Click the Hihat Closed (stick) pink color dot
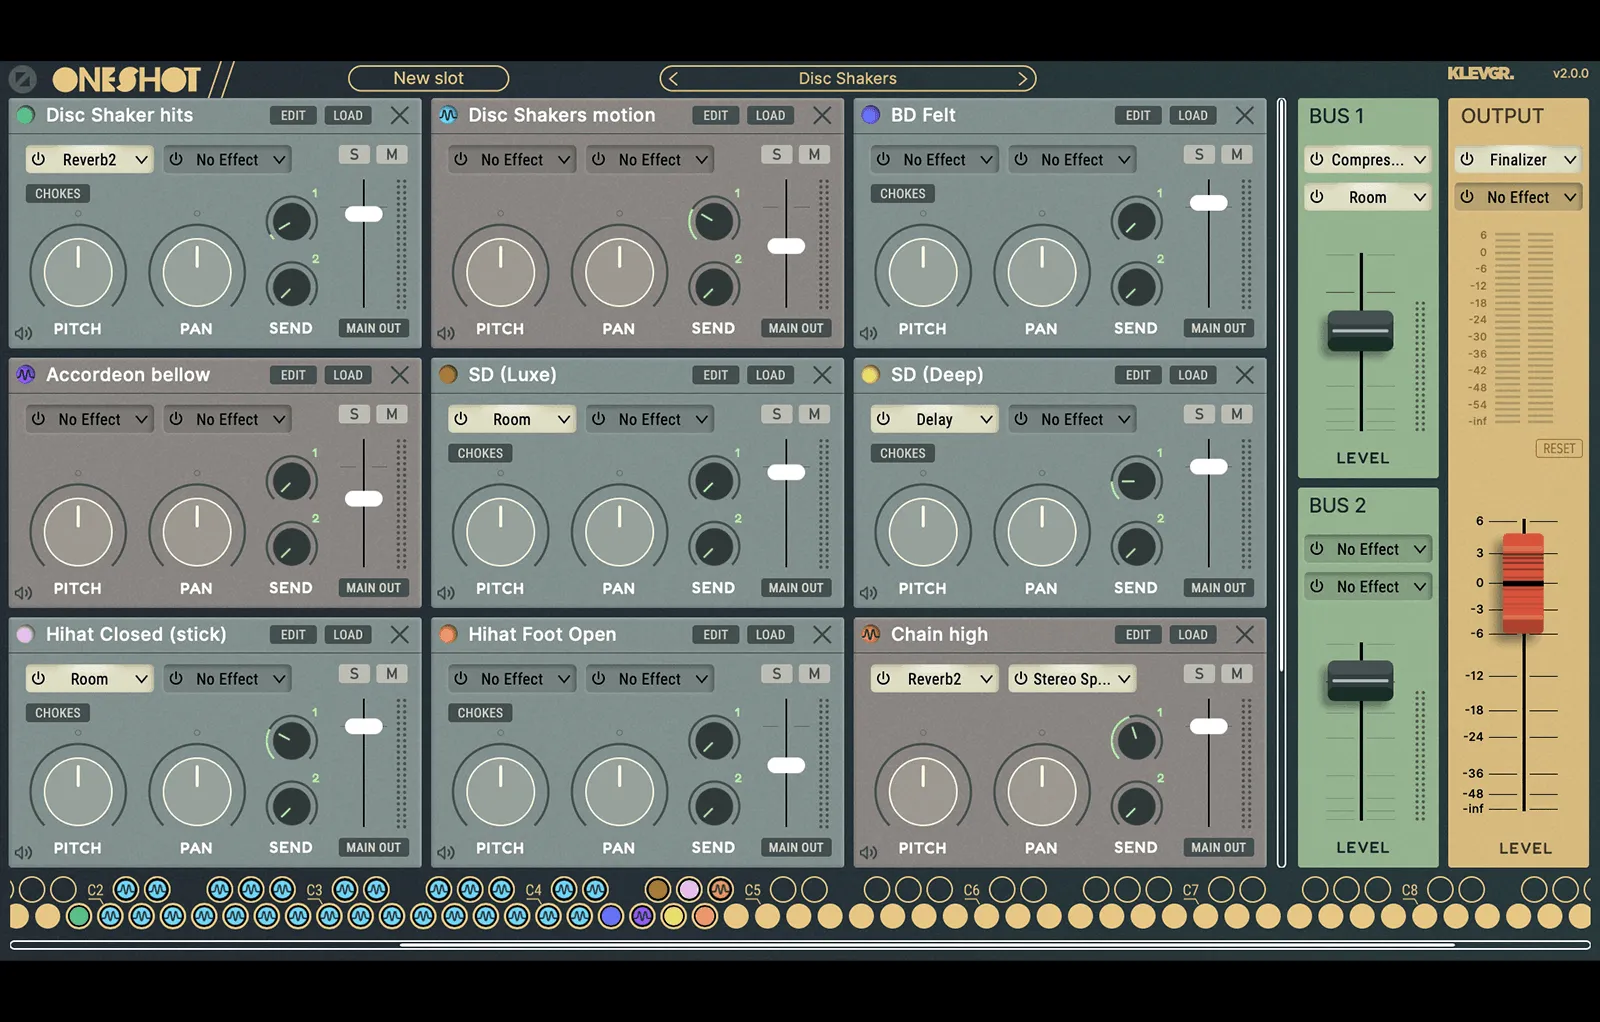The height and width of the screenshot is (1022, 1600). pyautogui.click(x=26, y=634)
